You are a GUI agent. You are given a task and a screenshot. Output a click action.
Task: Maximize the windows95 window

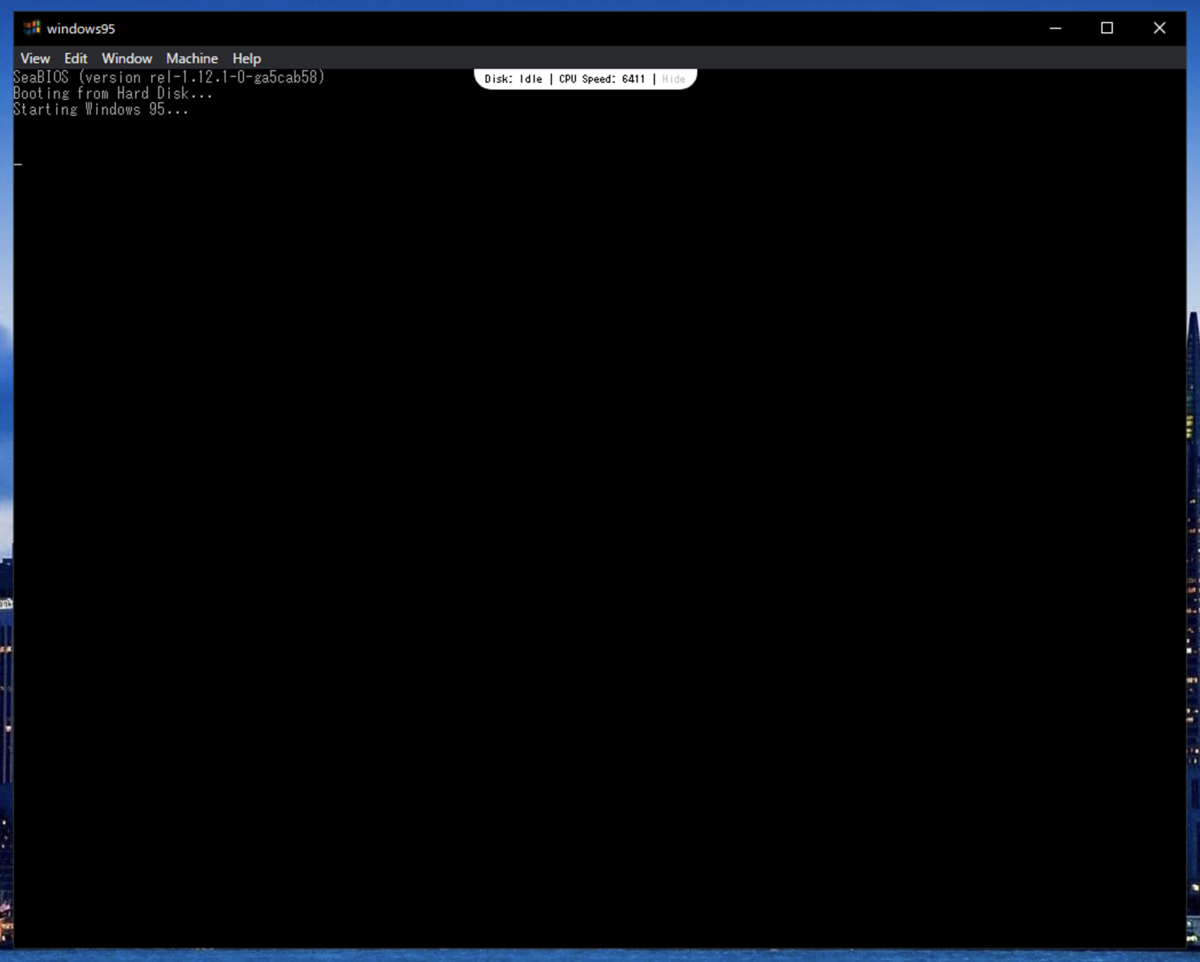(1107, 28)
